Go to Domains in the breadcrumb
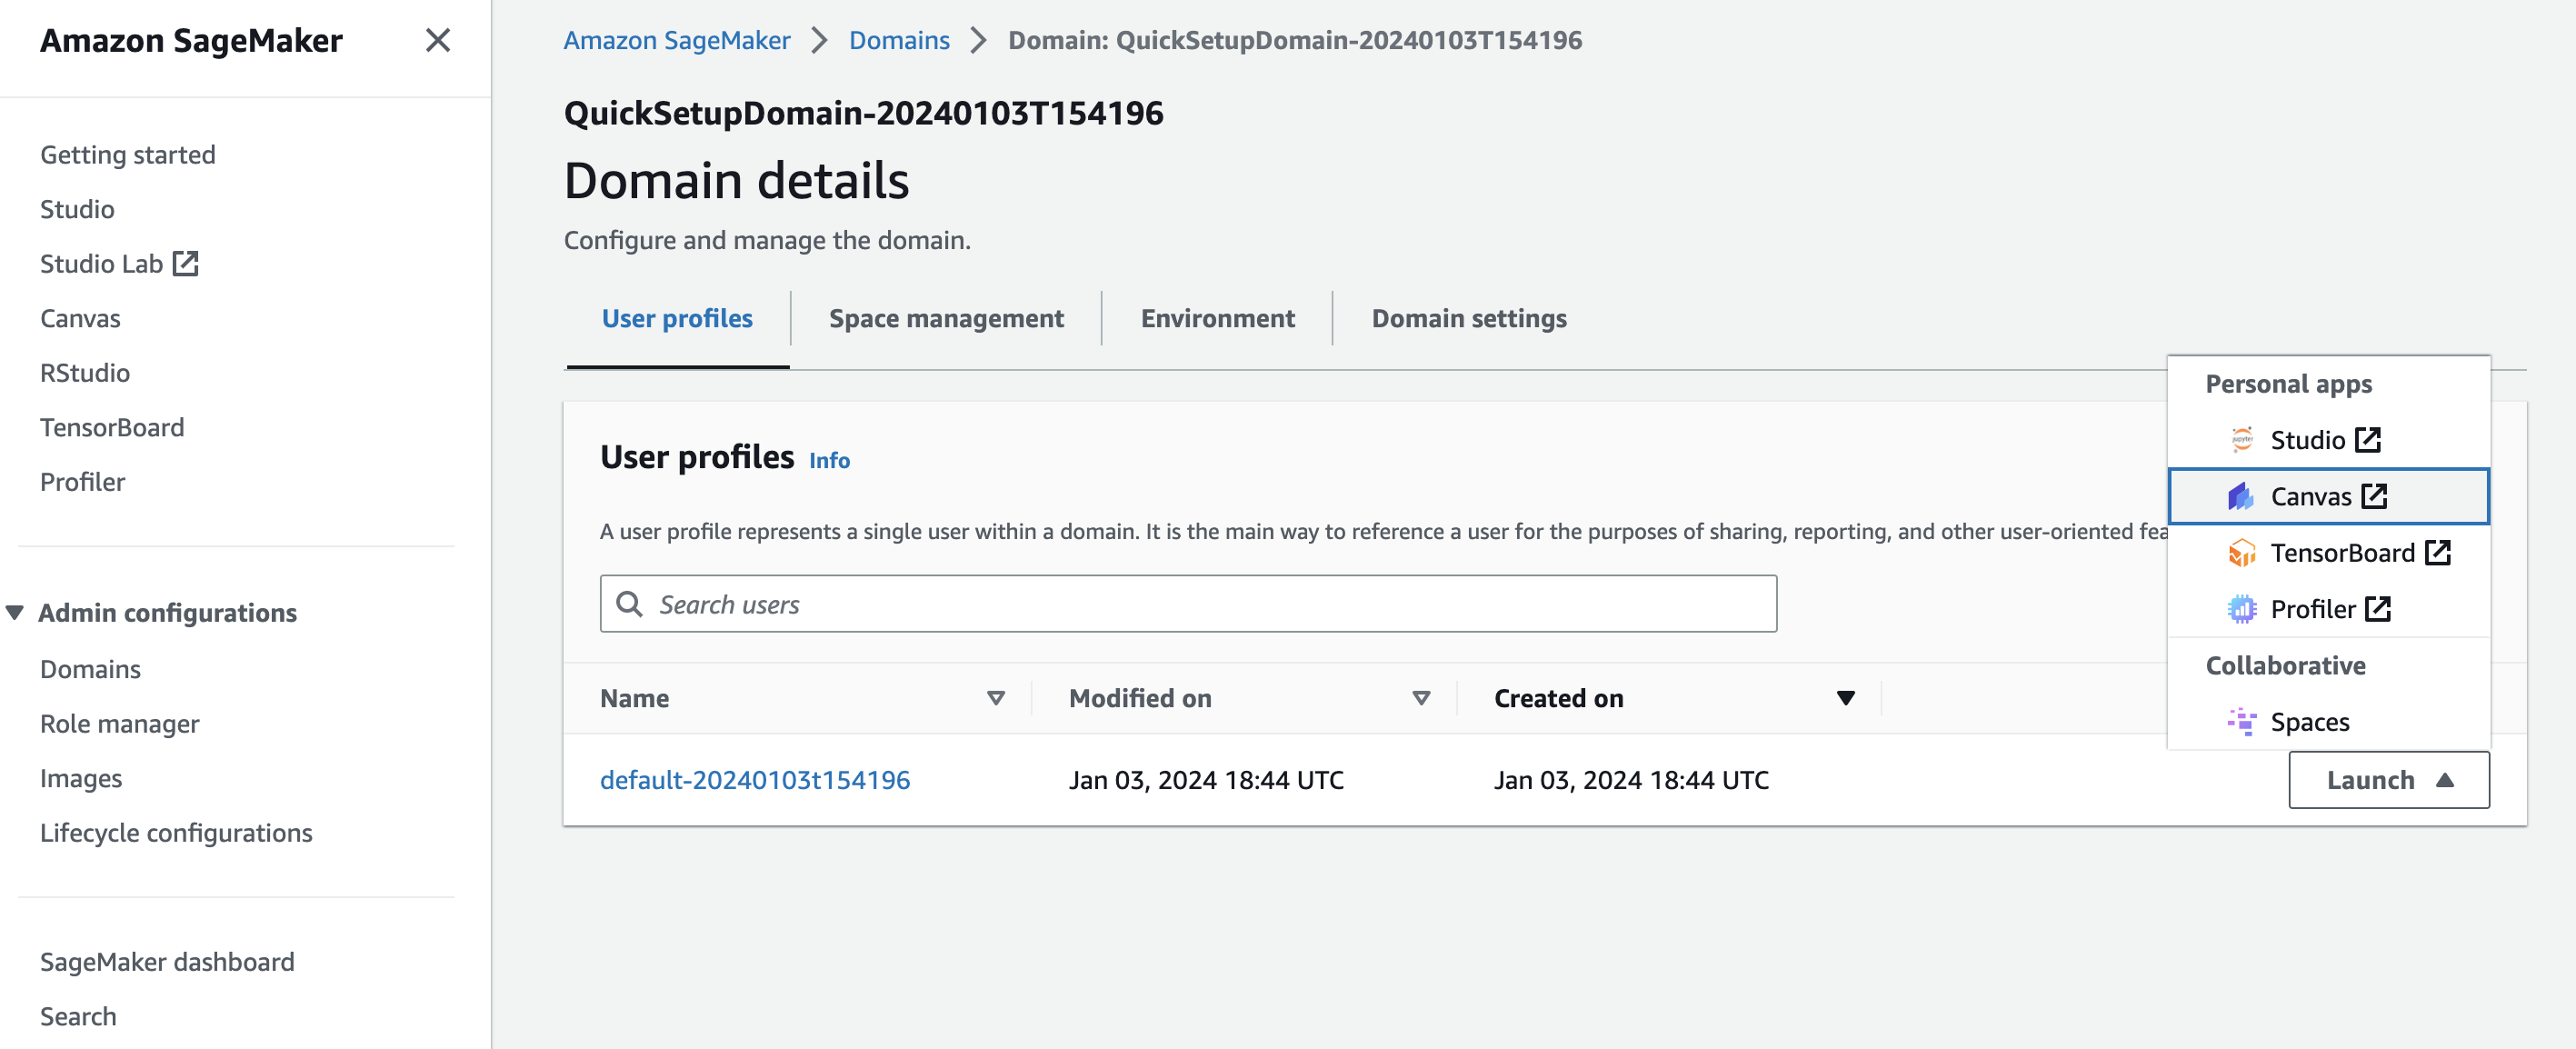The image size is (2576, 1049). click(898, 41)
